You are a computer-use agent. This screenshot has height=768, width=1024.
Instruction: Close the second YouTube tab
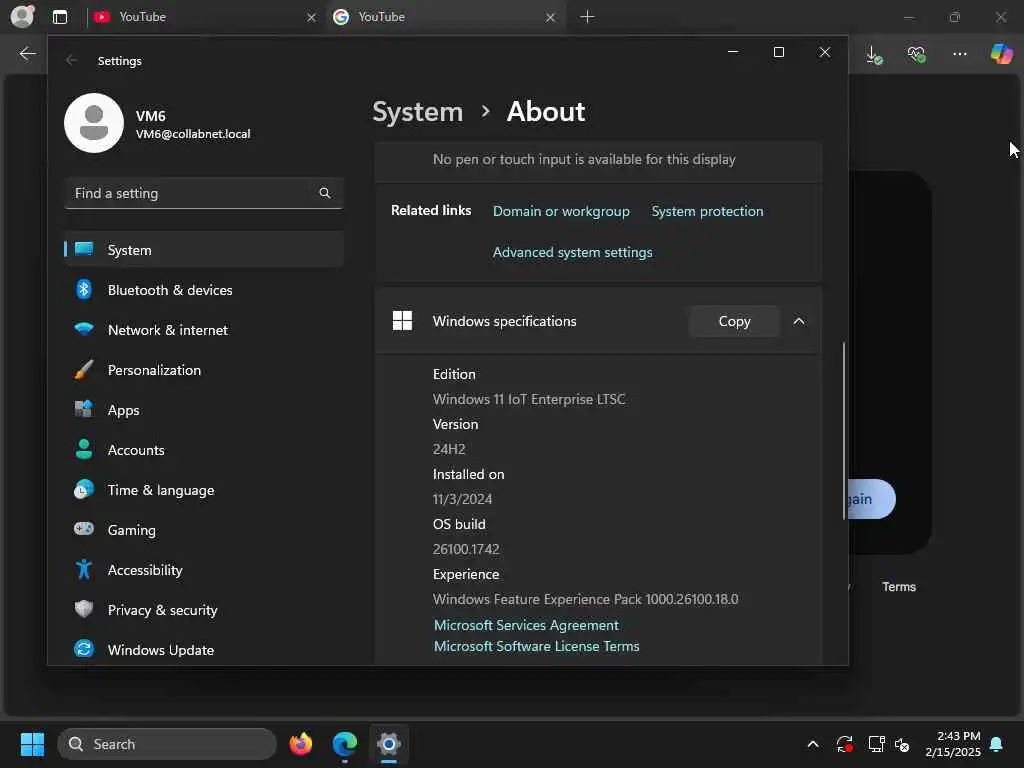tap(551, 17)
